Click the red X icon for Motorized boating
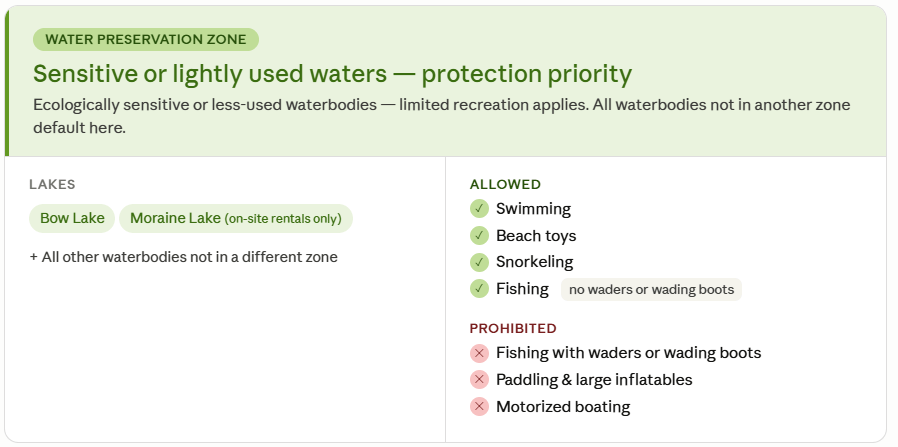This screenshot has height=447, width=898. [x=479, y=407]
